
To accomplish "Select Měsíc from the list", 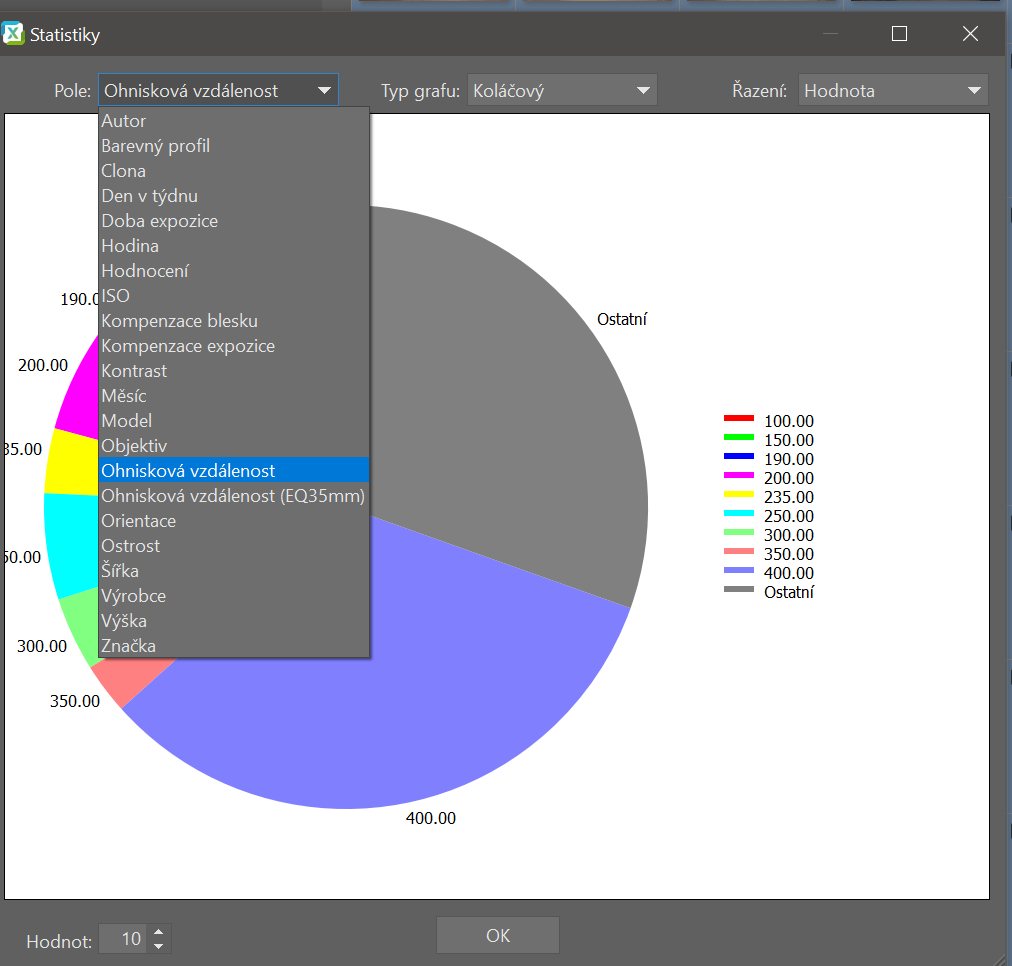I will pos(234,396).
